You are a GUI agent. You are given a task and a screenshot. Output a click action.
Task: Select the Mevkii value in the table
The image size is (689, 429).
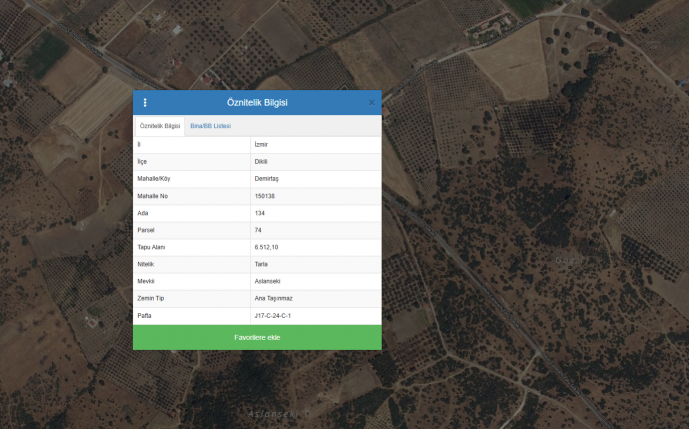tap(267, 281)
